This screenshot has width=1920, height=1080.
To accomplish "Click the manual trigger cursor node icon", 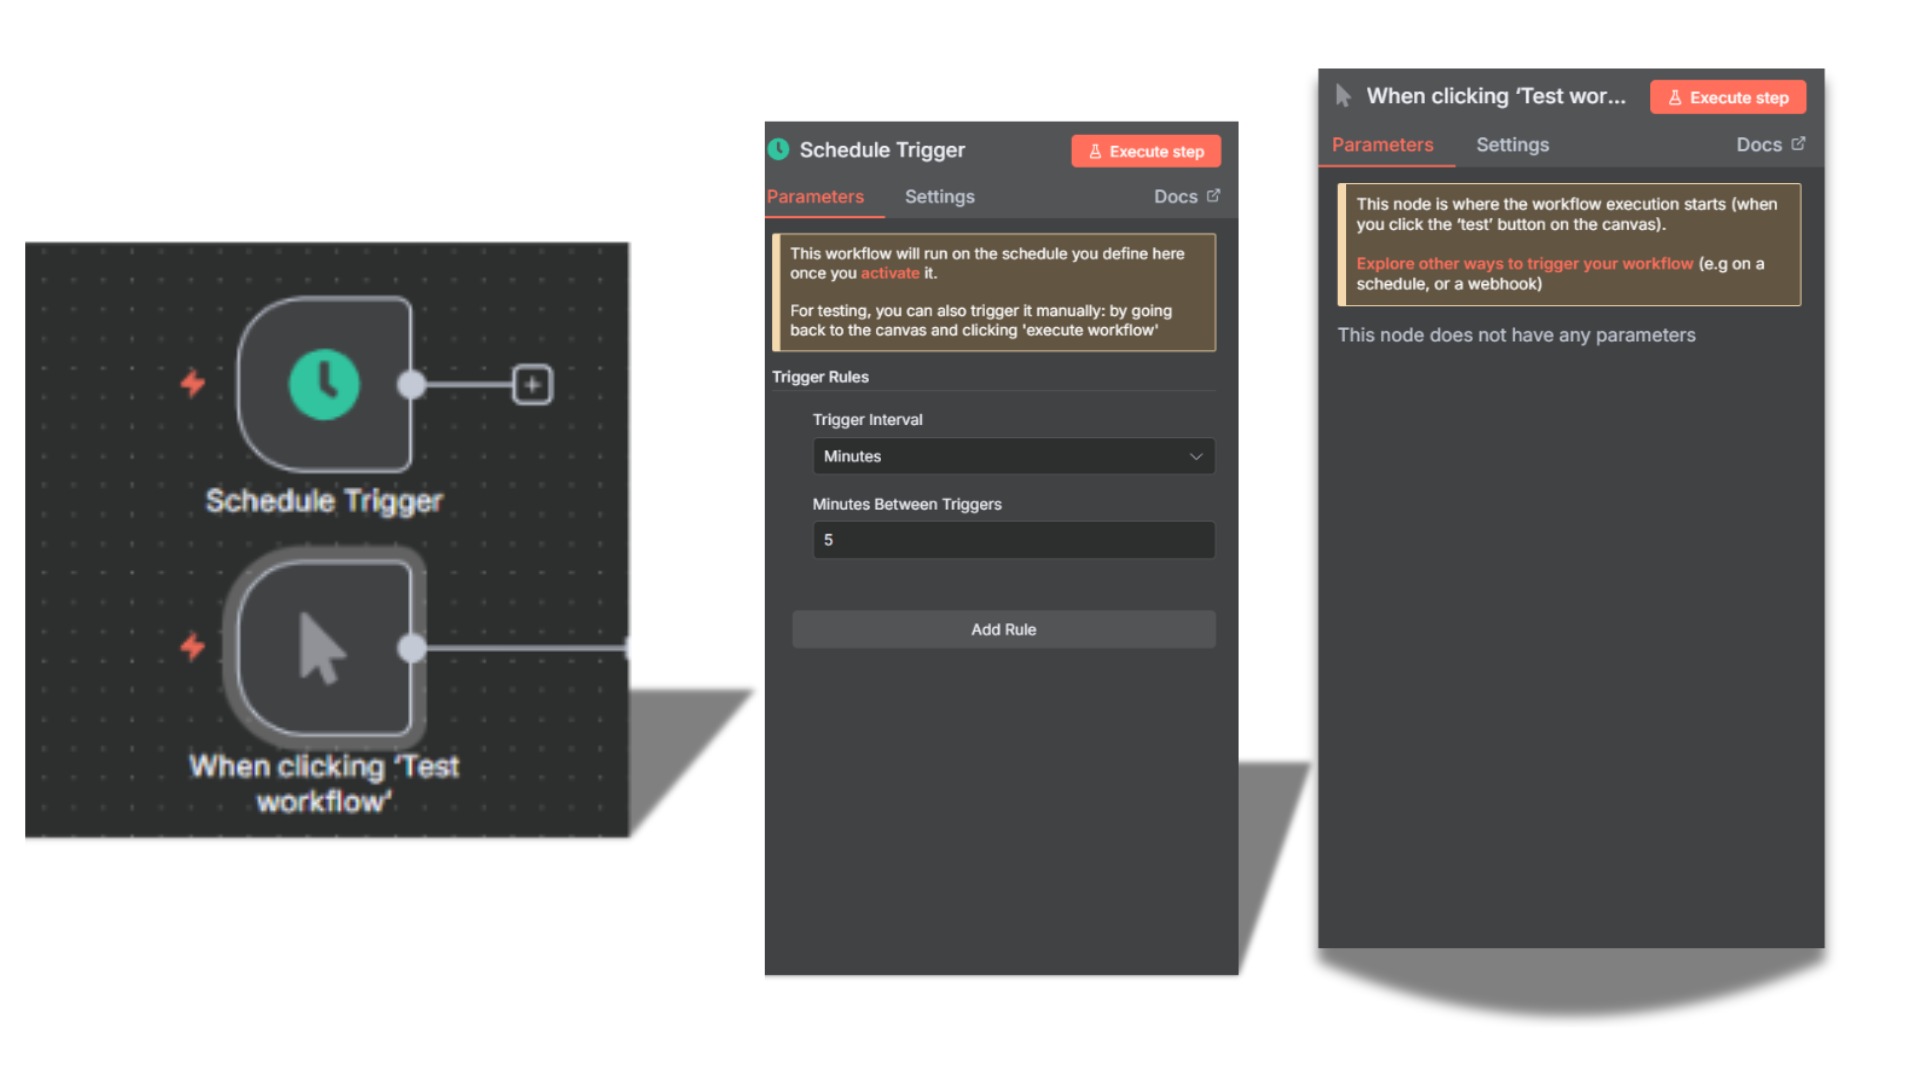I will pyautogui.click(x=322, y=648).
